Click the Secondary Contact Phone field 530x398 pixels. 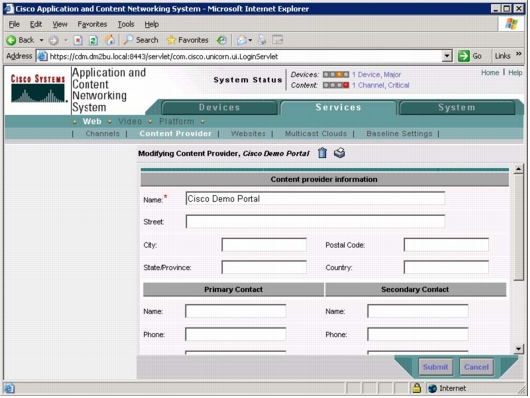[417, 334]
